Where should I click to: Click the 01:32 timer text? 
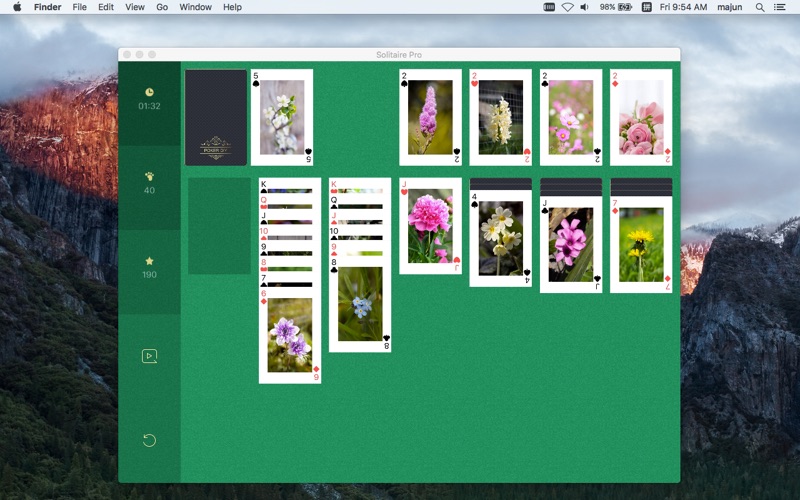pos(149,106)
